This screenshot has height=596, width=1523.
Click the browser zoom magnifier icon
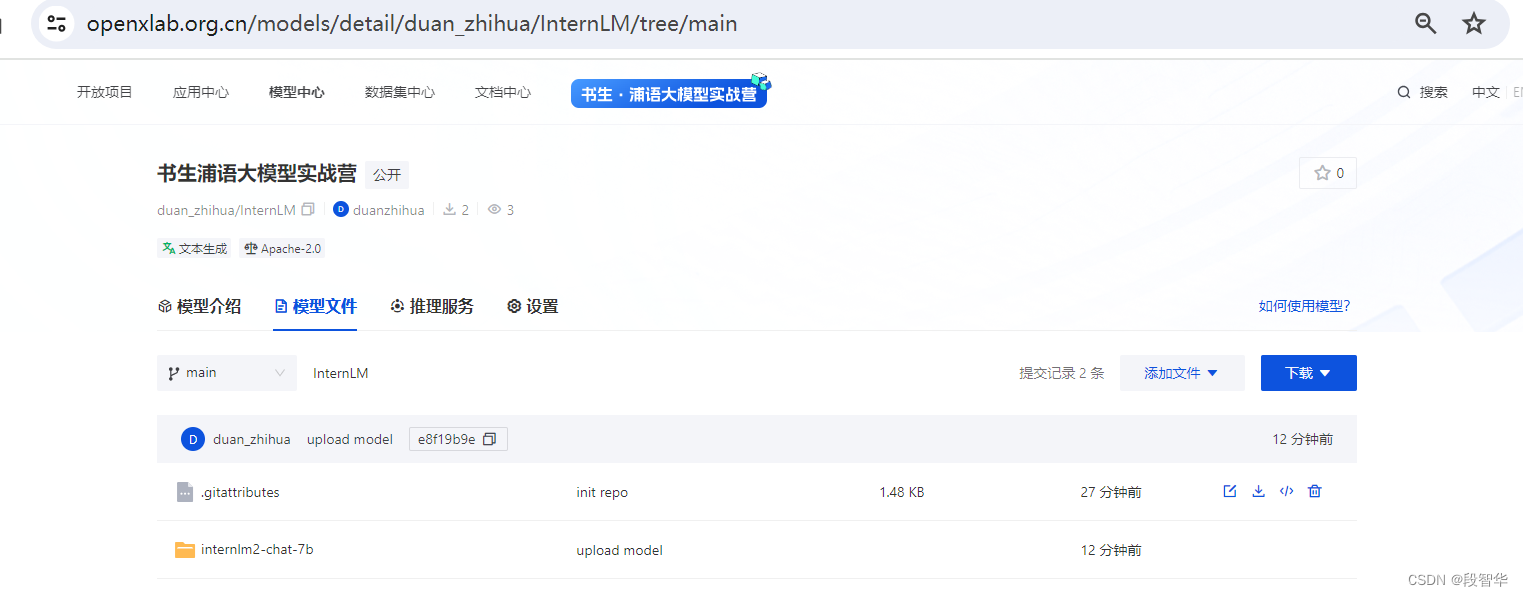(1426, 23)
